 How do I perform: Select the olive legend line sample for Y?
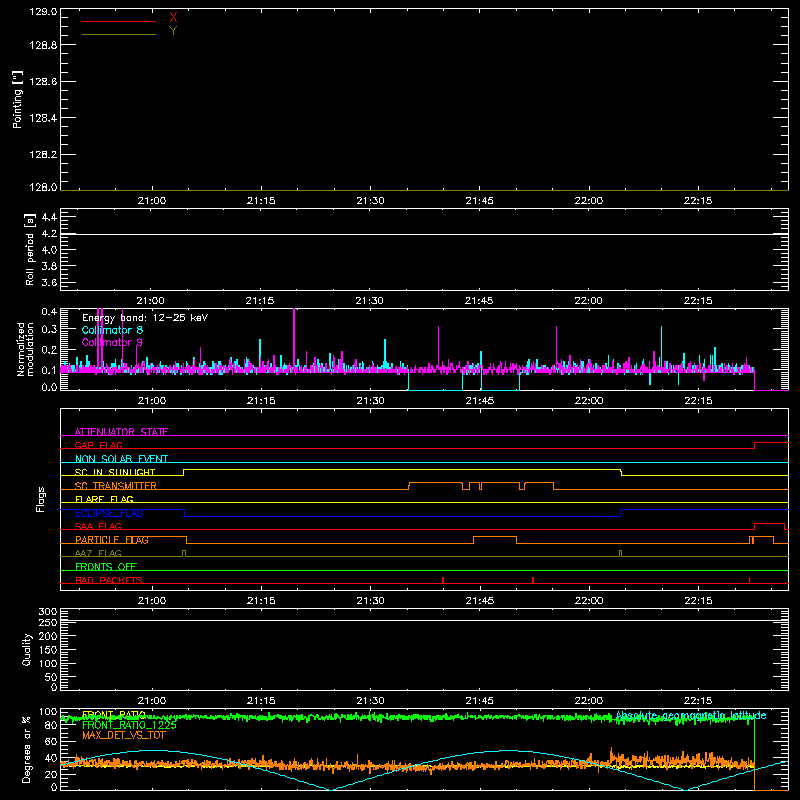(119, 34)
